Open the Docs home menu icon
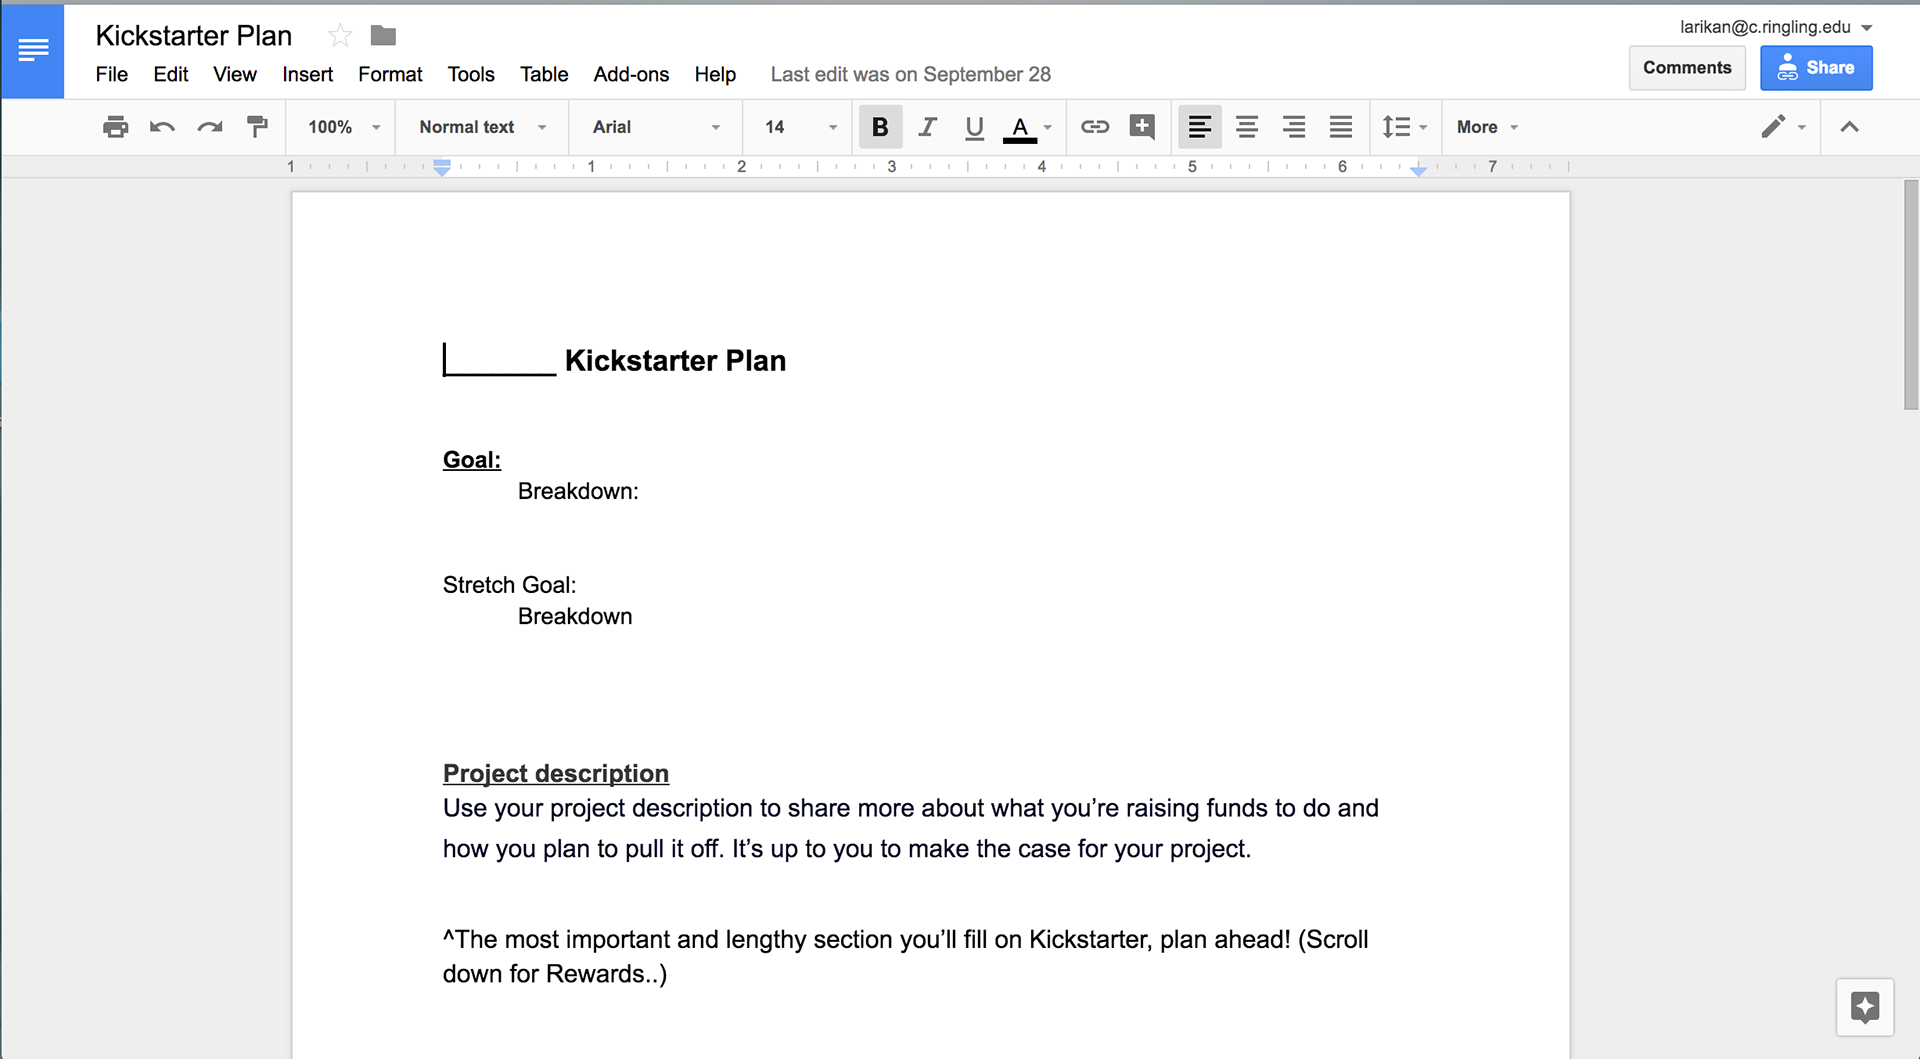 (x=33, y=50)
